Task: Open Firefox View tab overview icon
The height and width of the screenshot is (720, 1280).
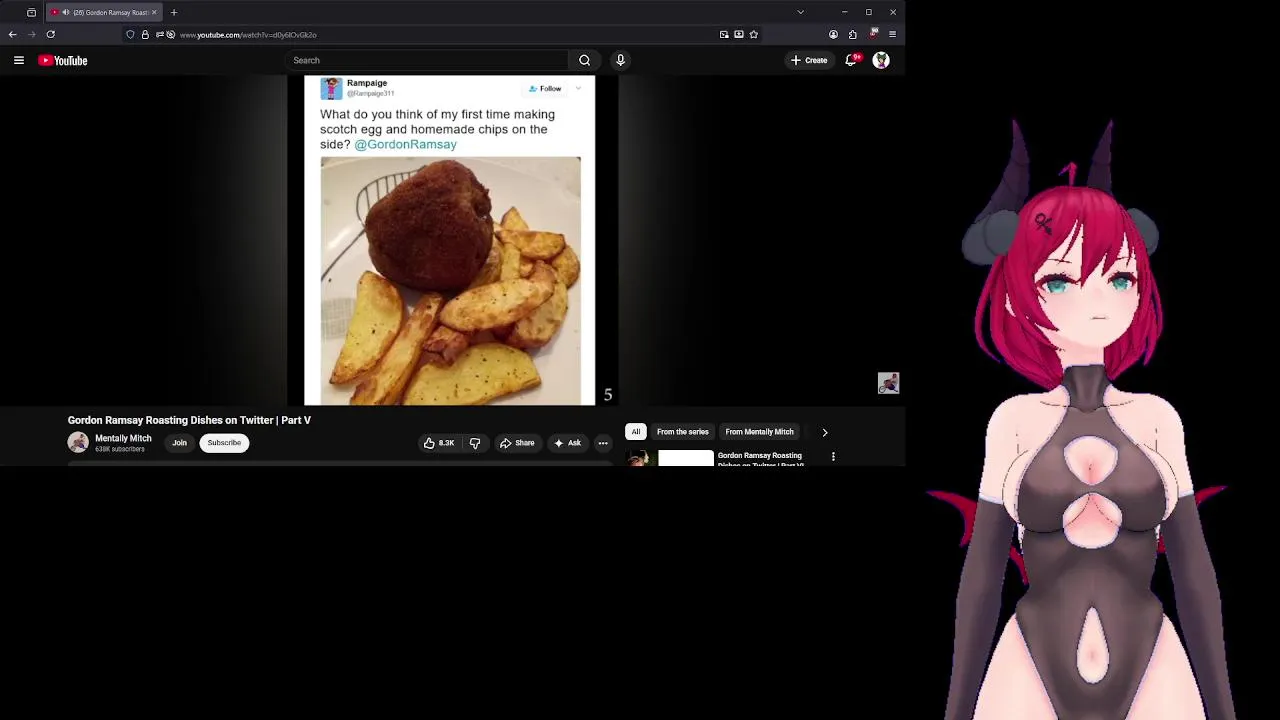Action: [31, 12]
